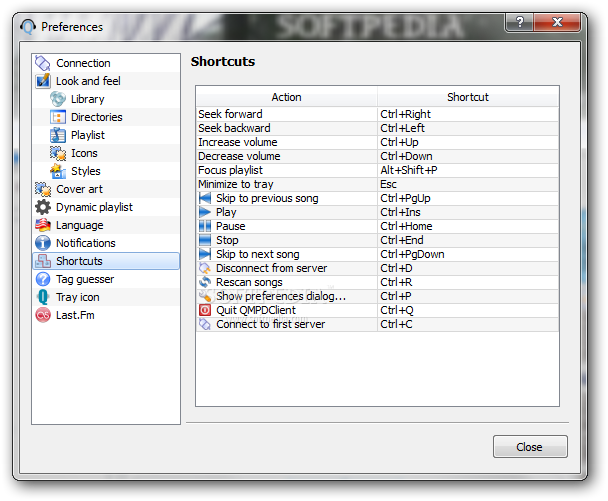Screen dimensions: 608x501
Task: Click the Connection icon in sidebar
Action: coord(43,63)
